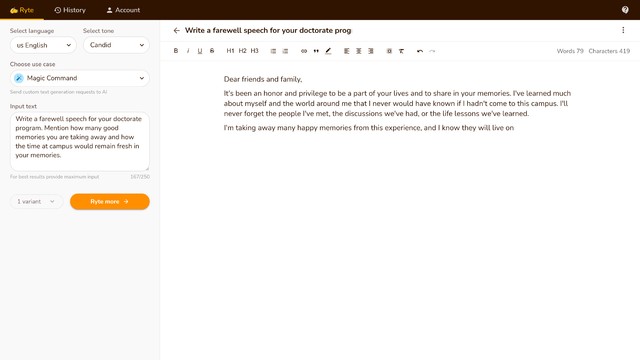Click the "It's been an honor" paragraph
Image resolution: width=640 pixels, height=360 pixels.
tap(397, 103)
